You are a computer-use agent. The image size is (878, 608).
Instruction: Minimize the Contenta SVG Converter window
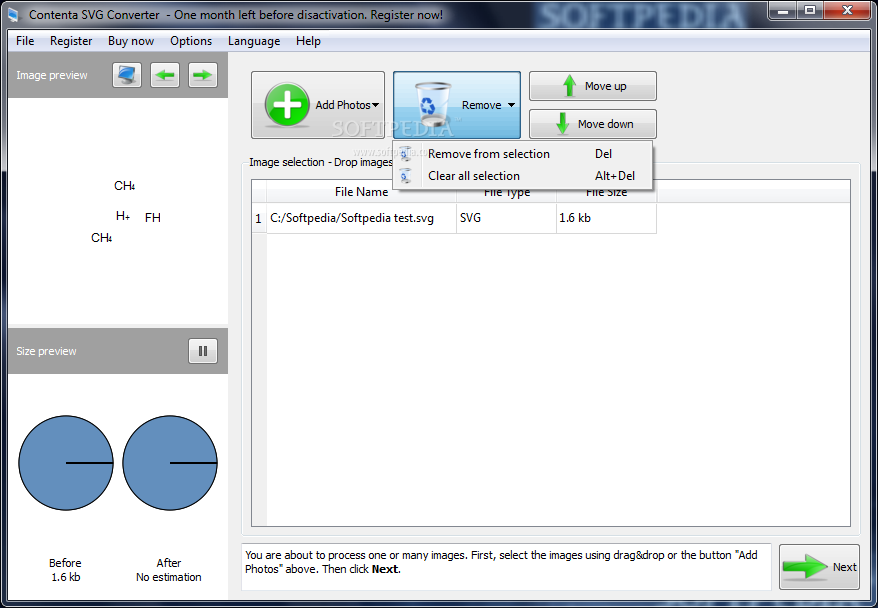[783, 11]
